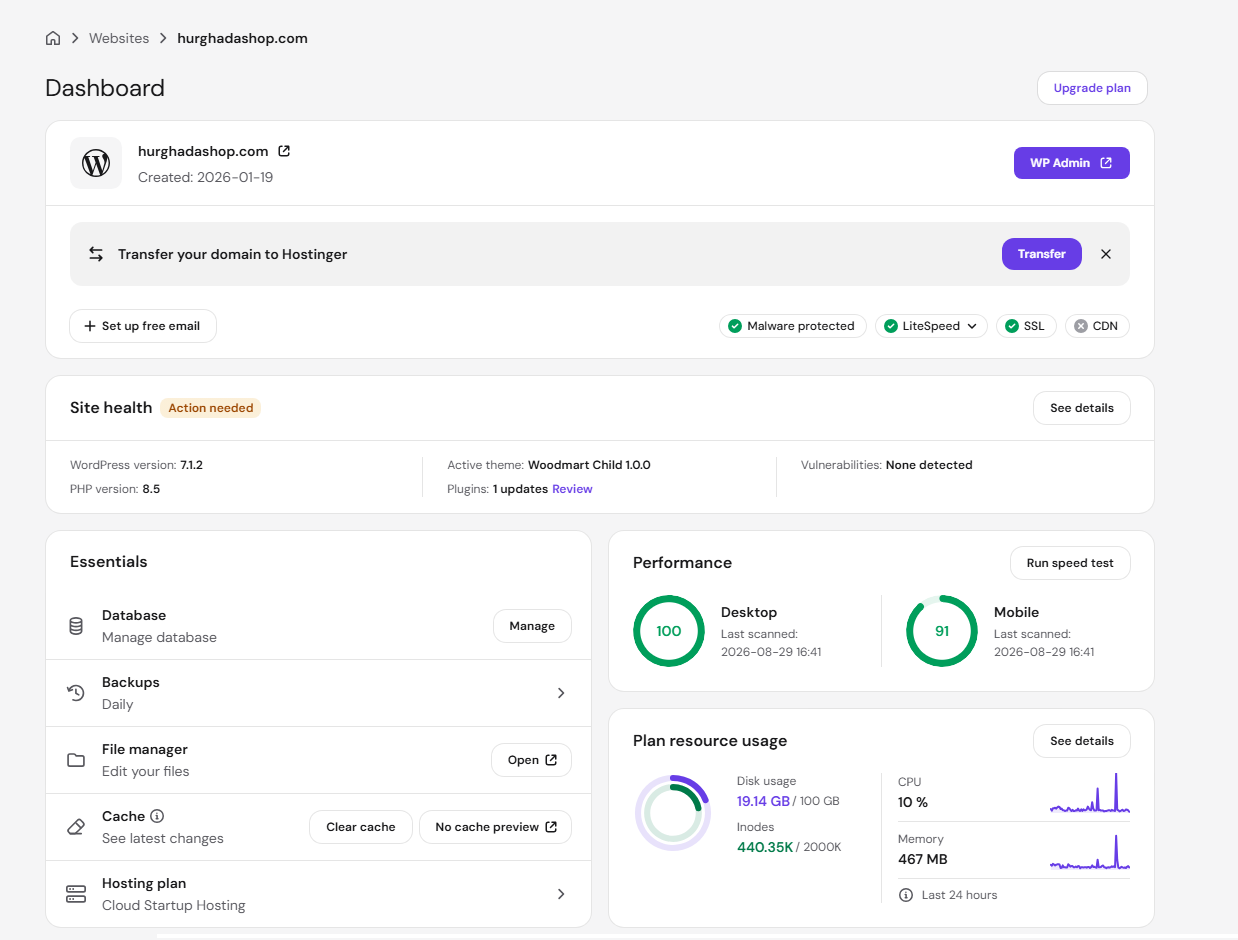Image resolution: width=1238 pixels, height=940 pixels.
Task: Open site via external link icon beside hurghadashop.com
Action: (284, 151)
